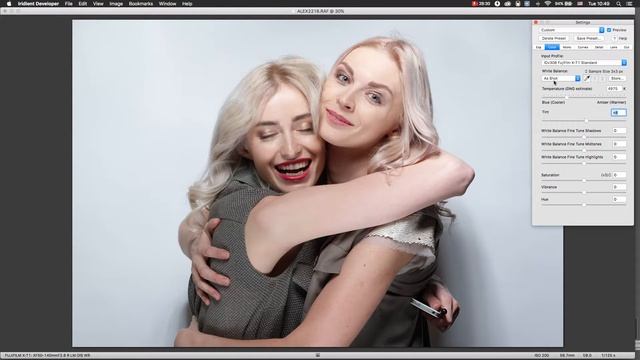Click the Hue value field
The width and height of the screenshot is (640, 360).
(x=619, y=199)
